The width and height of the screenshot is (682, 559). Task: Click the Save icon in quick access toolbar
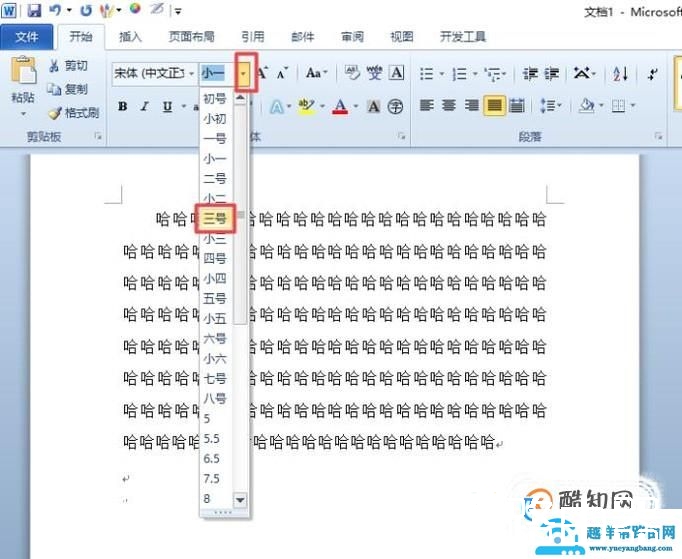pos(34,10)
